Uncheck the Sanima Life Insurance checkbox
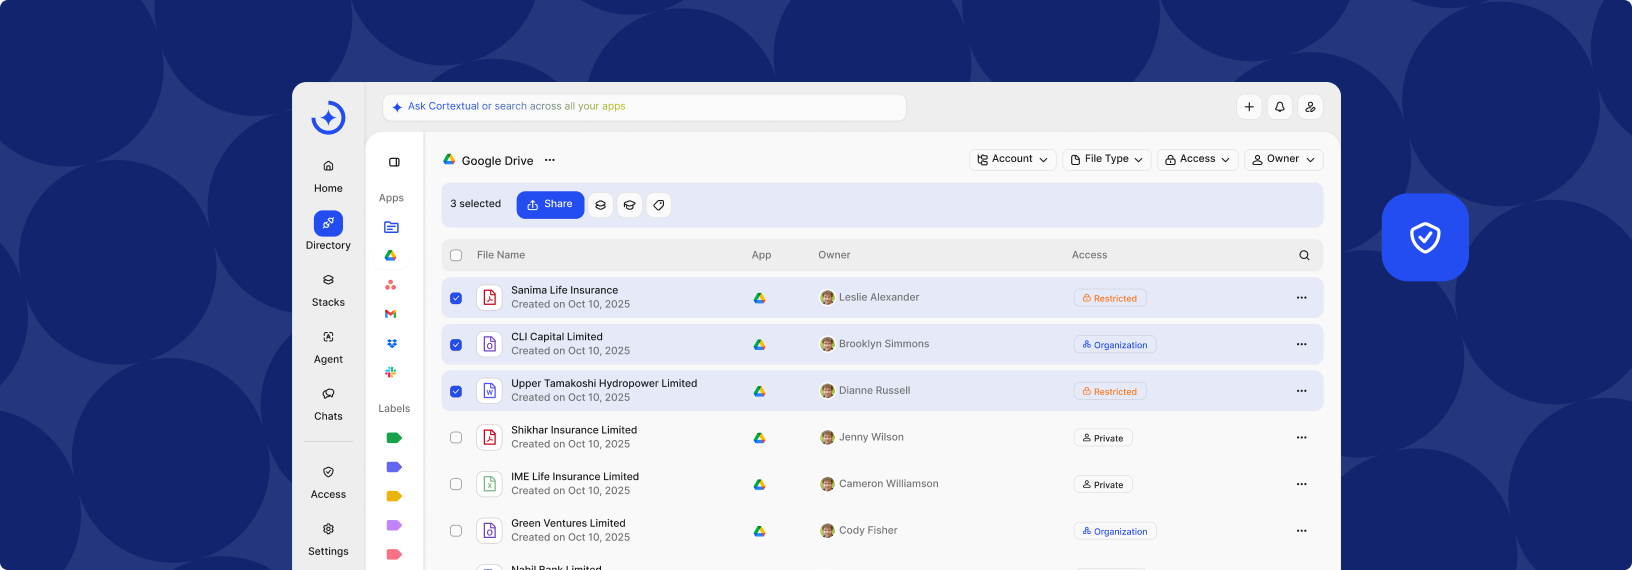This screenshot has height=570, width=1632. [x=456, y=298]
